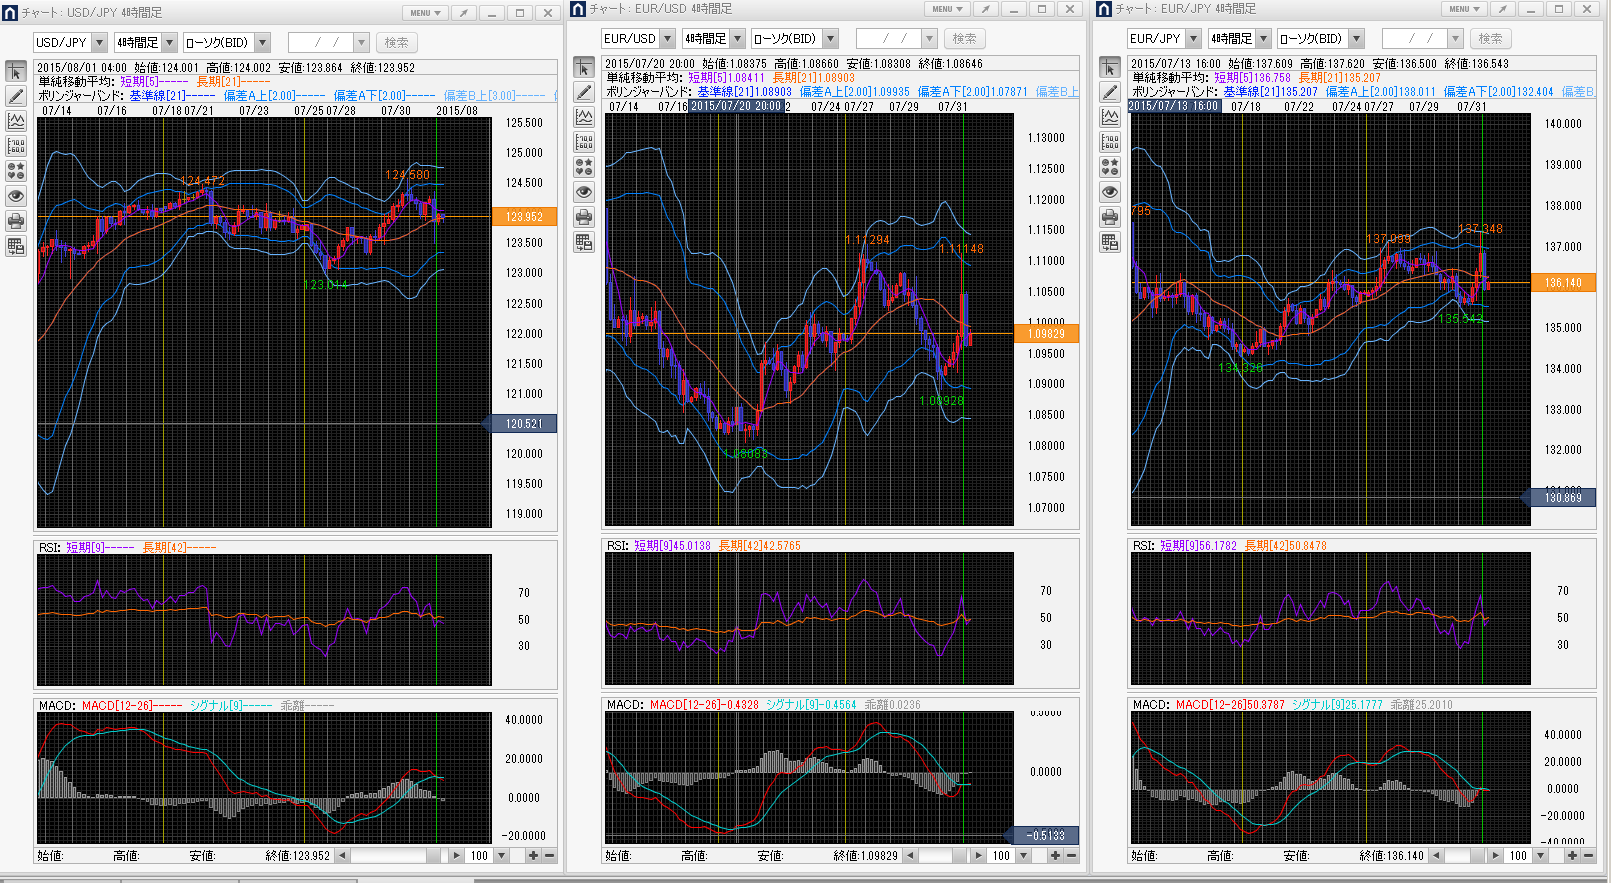Pick the pencil drawing tool in EUR/USD chart

pyautogui.click(x=584, y=92)
